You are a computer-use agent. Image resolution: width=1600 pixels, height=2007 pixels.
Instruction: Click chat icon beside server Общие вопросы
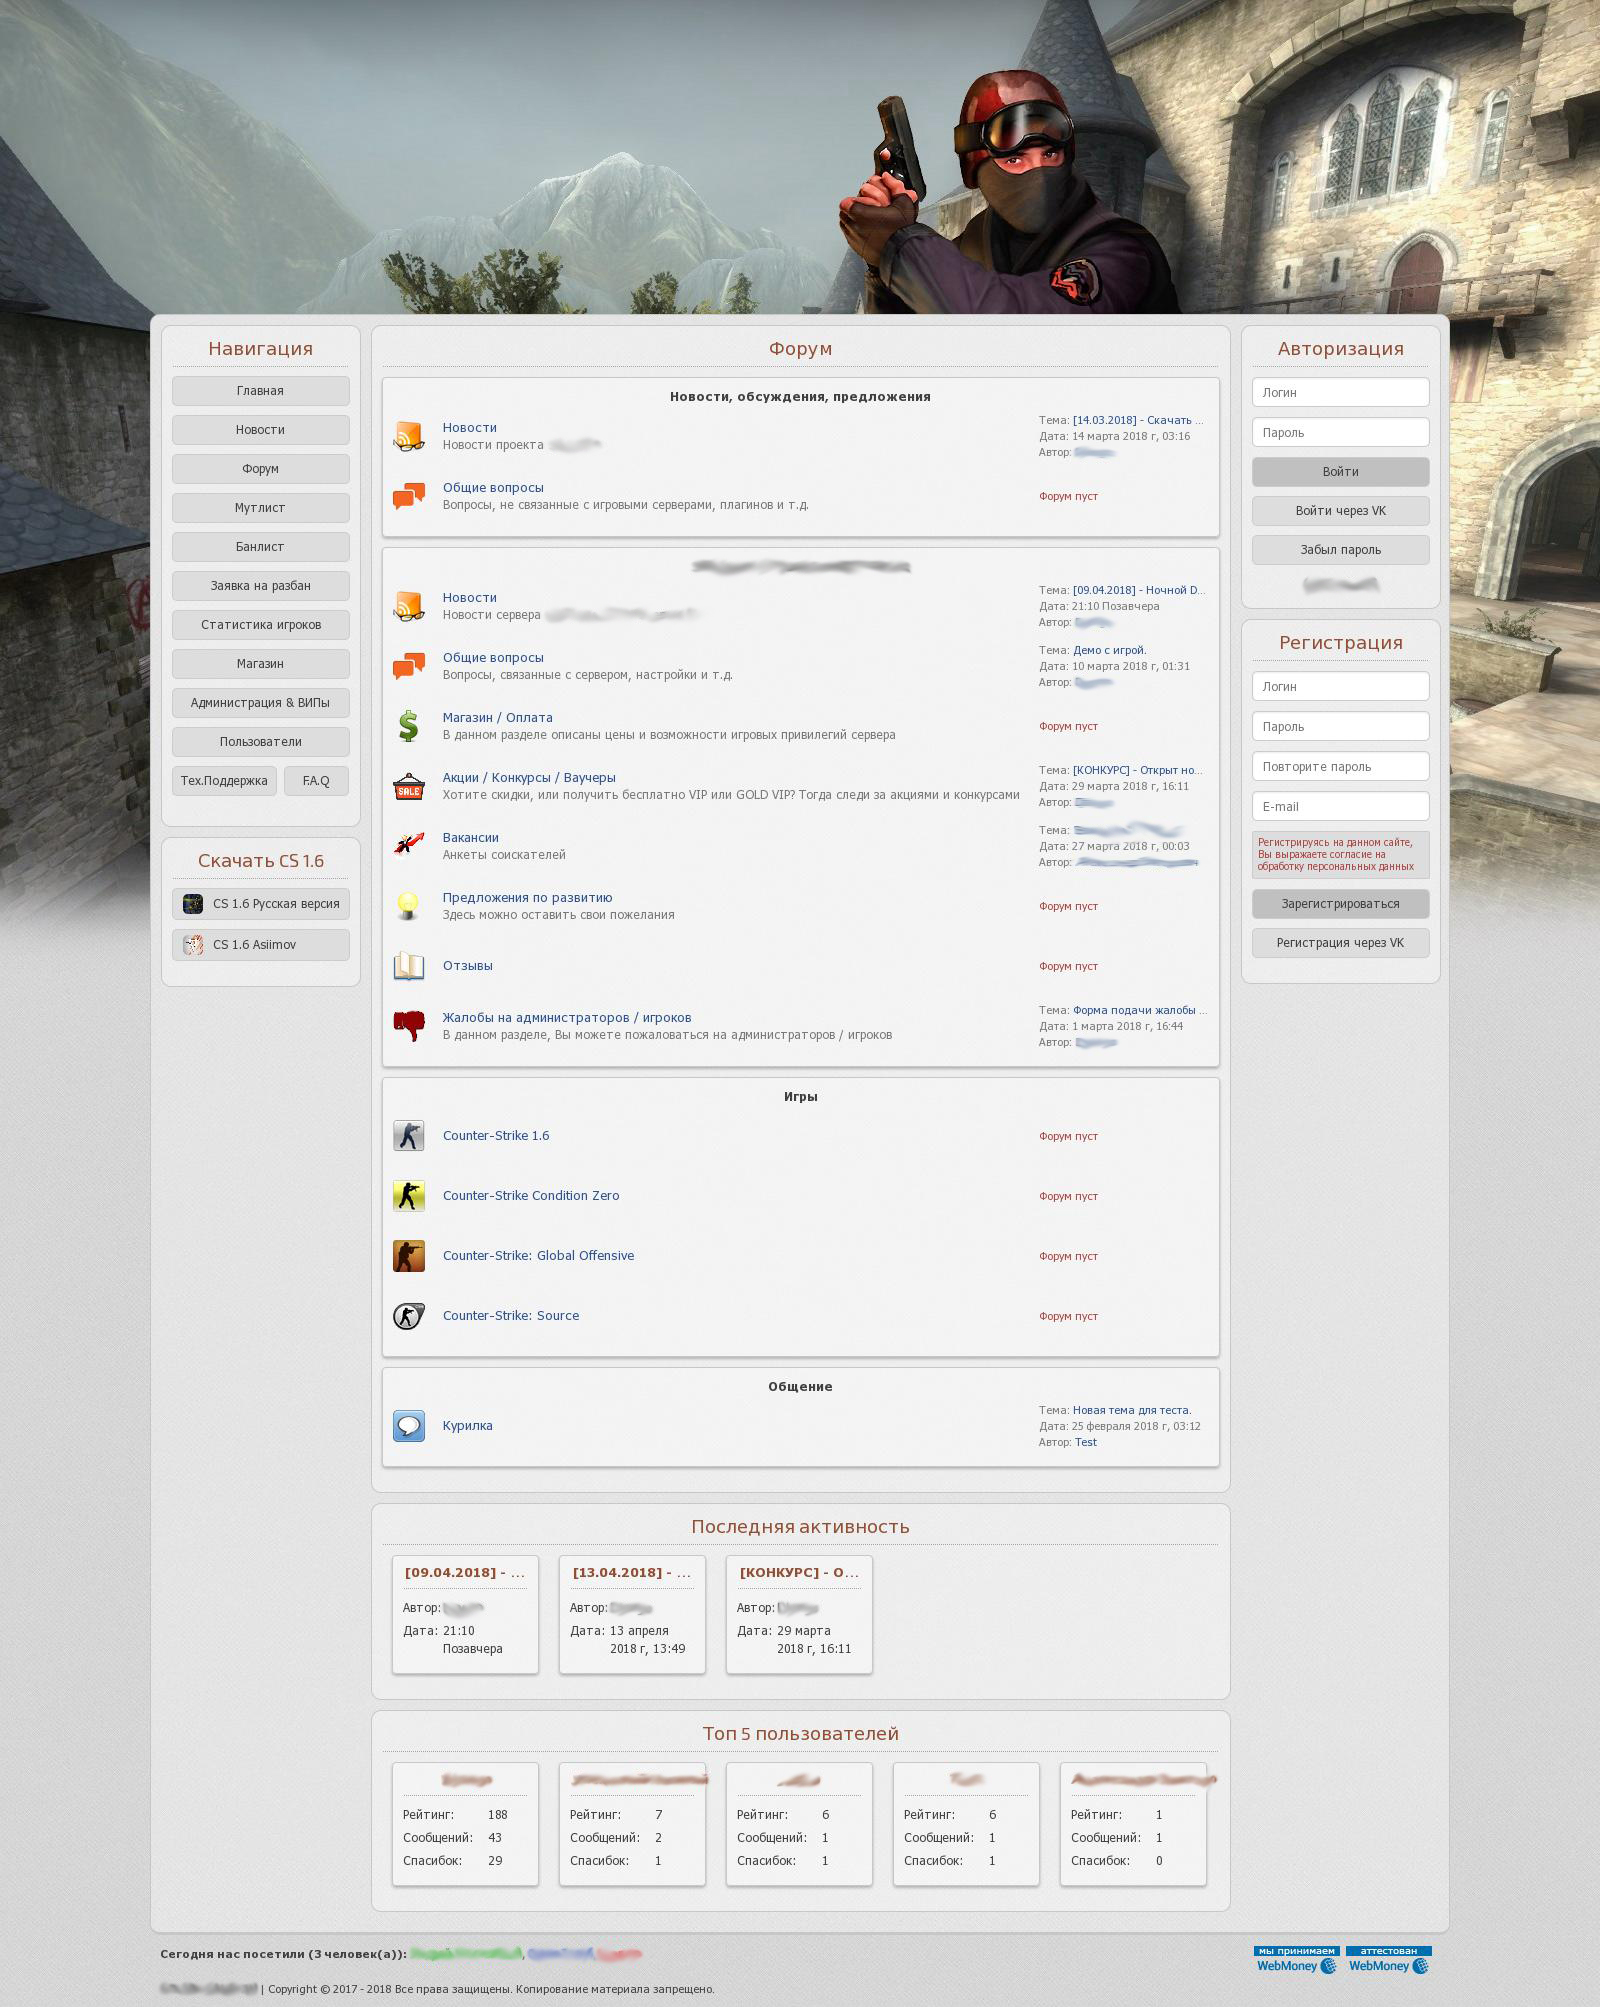pos(409,666)
